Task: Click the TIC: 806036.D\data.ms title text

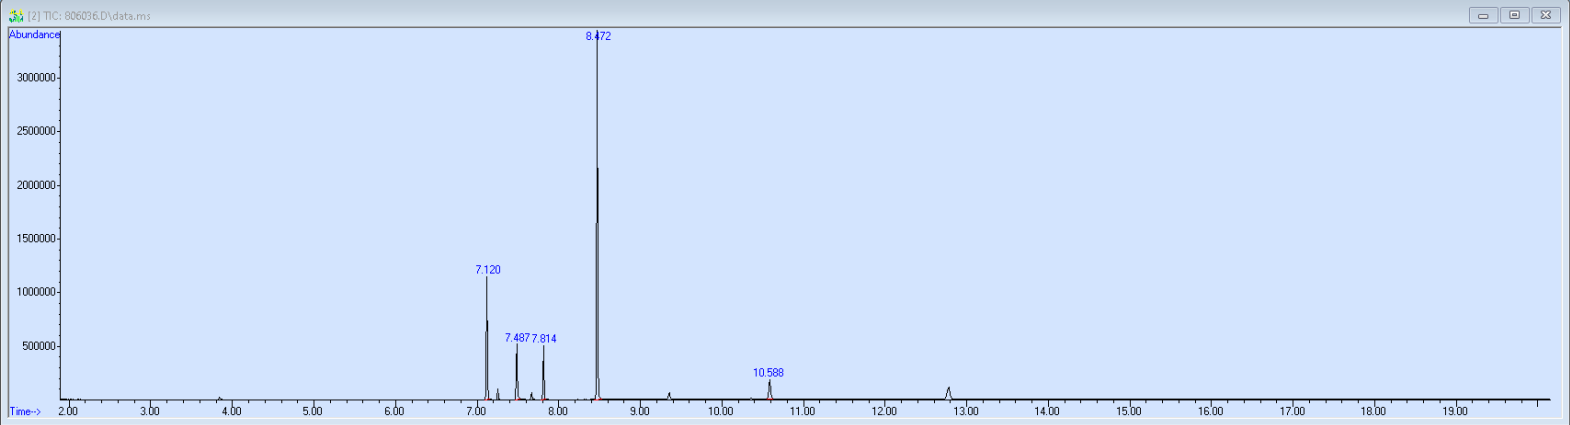Action: tap(90, 16)
